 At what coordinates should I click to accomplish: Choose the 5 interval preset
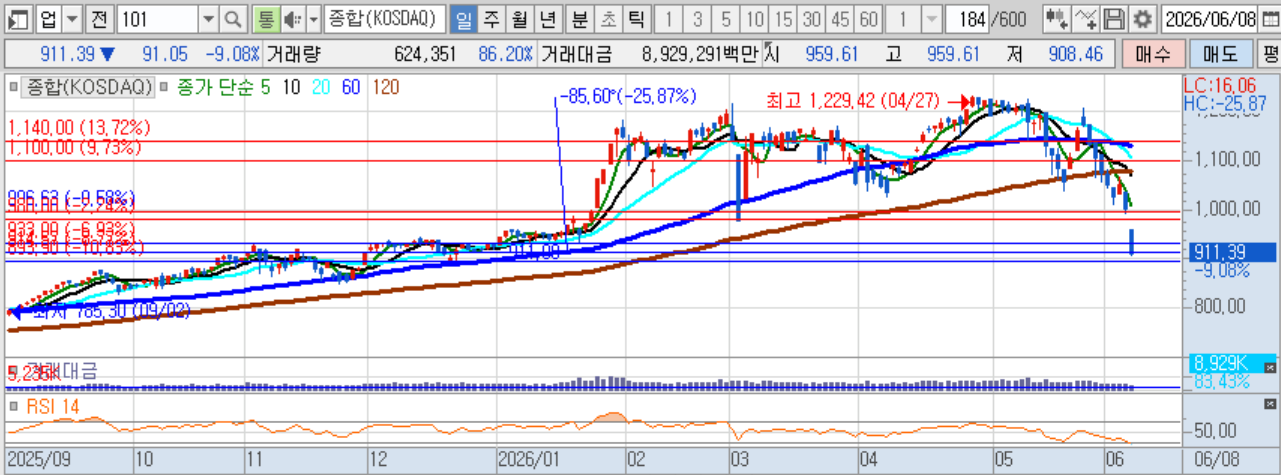click(x=726, y=19)
